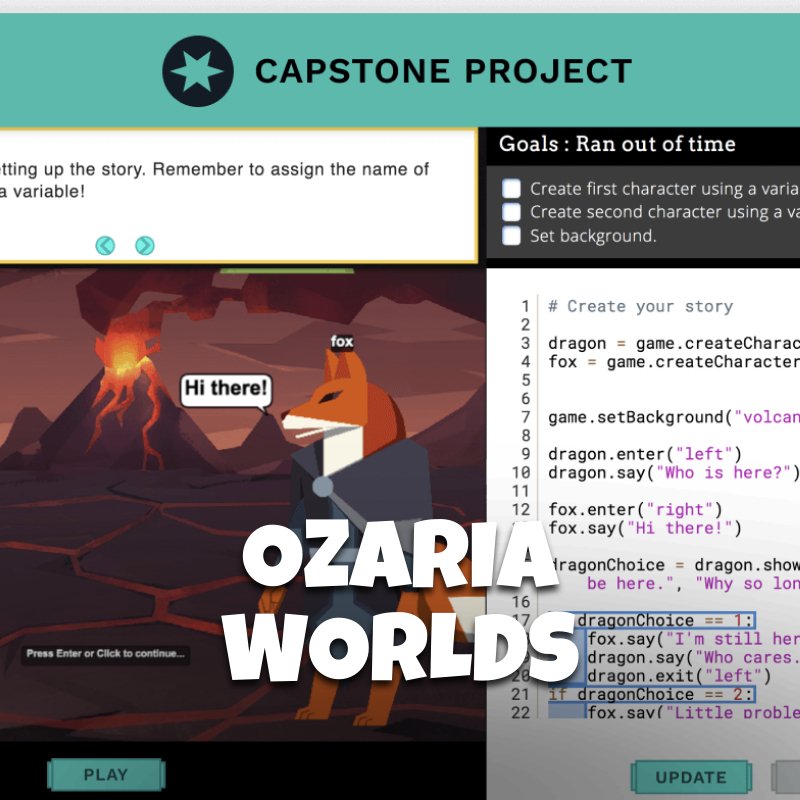Click code line 4 starting 'fox ='

[x=673, y=362]
